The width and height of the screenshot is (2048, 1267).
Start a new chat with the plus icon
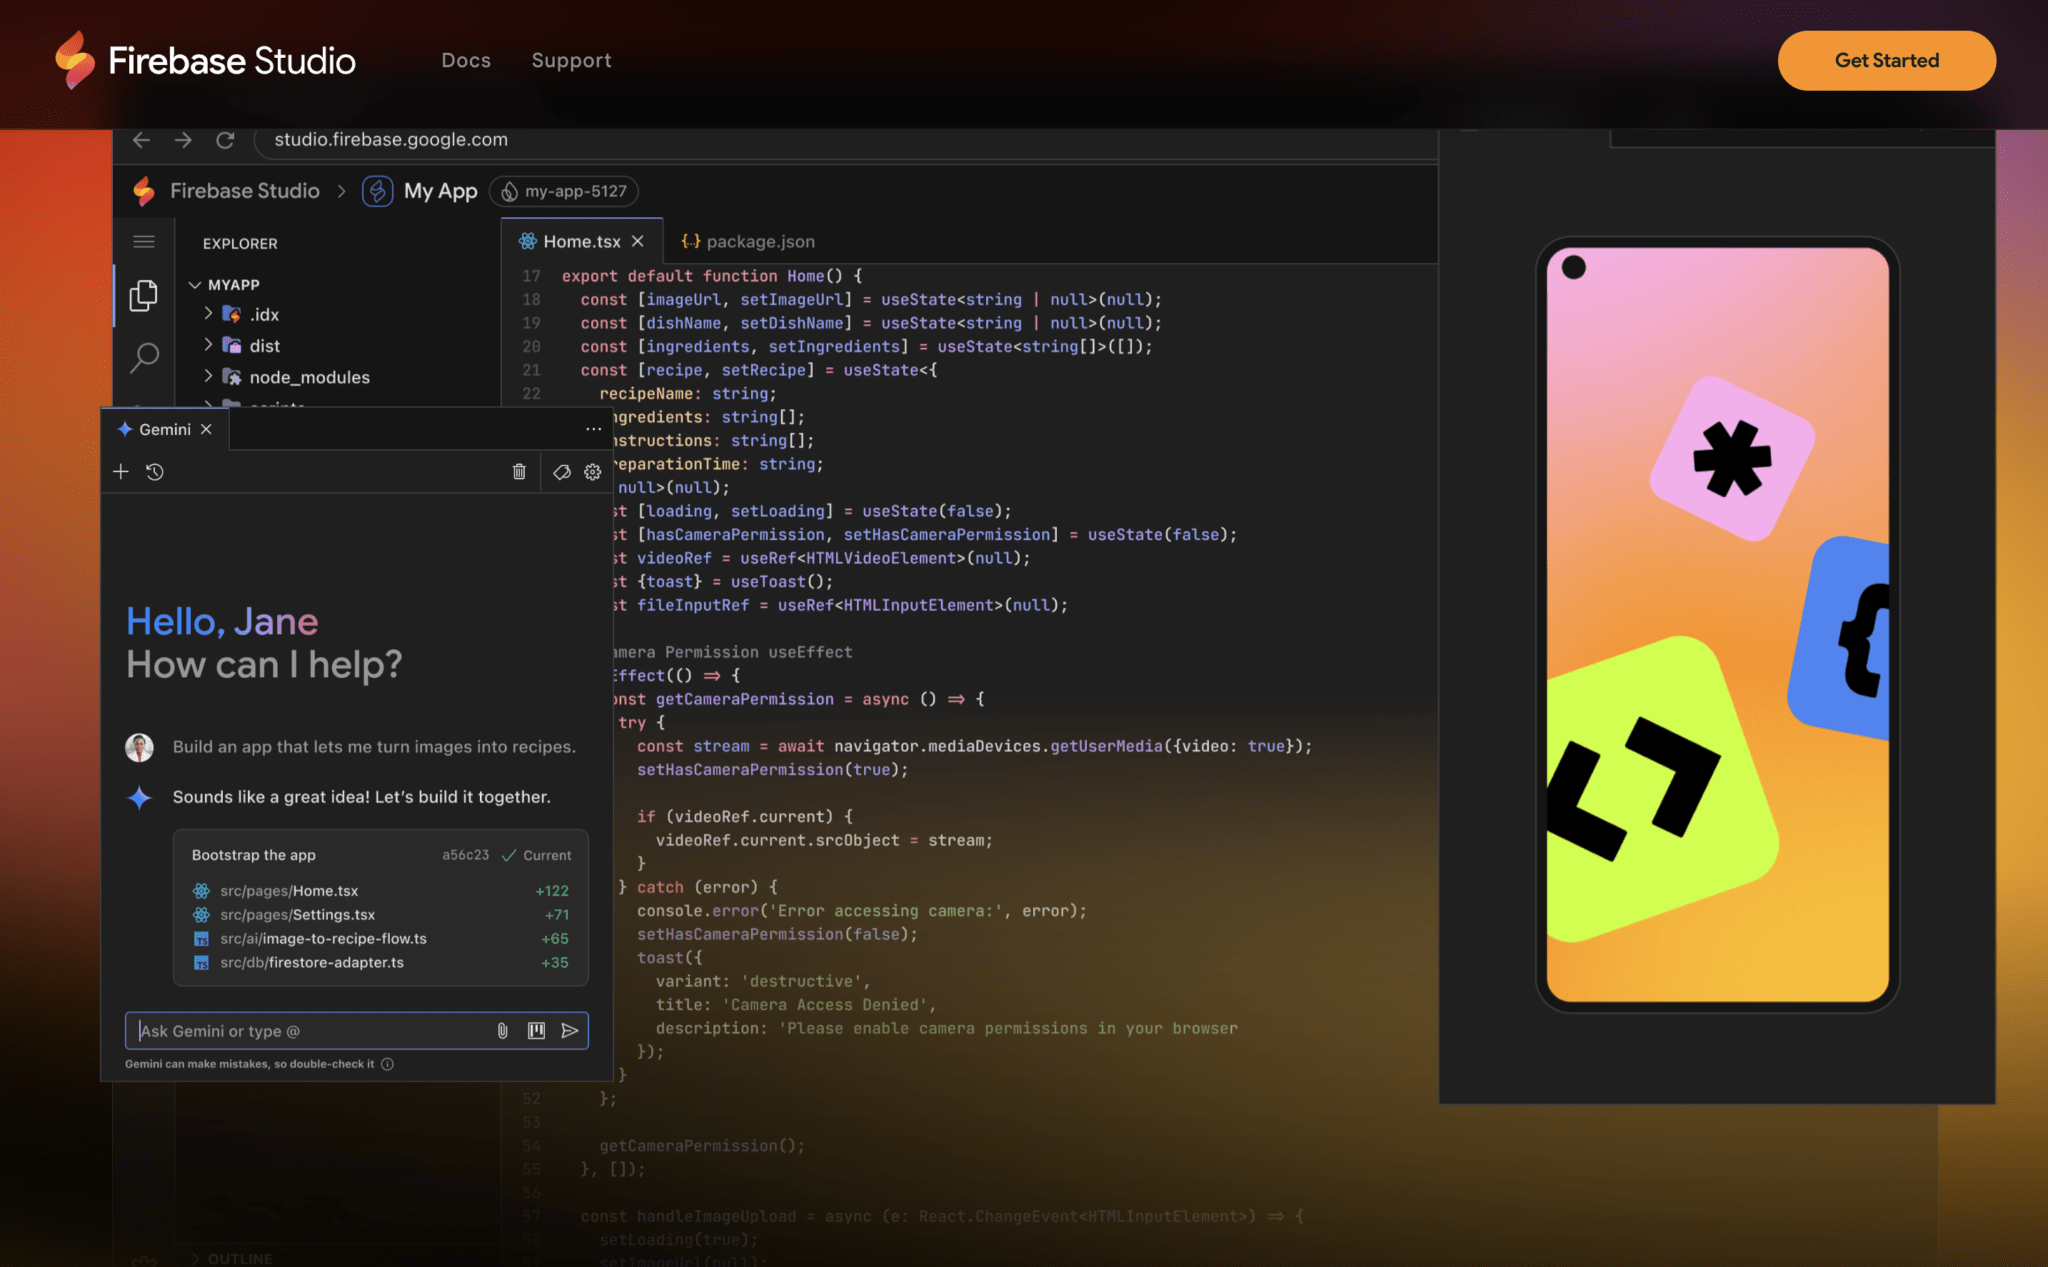point(120,471)
